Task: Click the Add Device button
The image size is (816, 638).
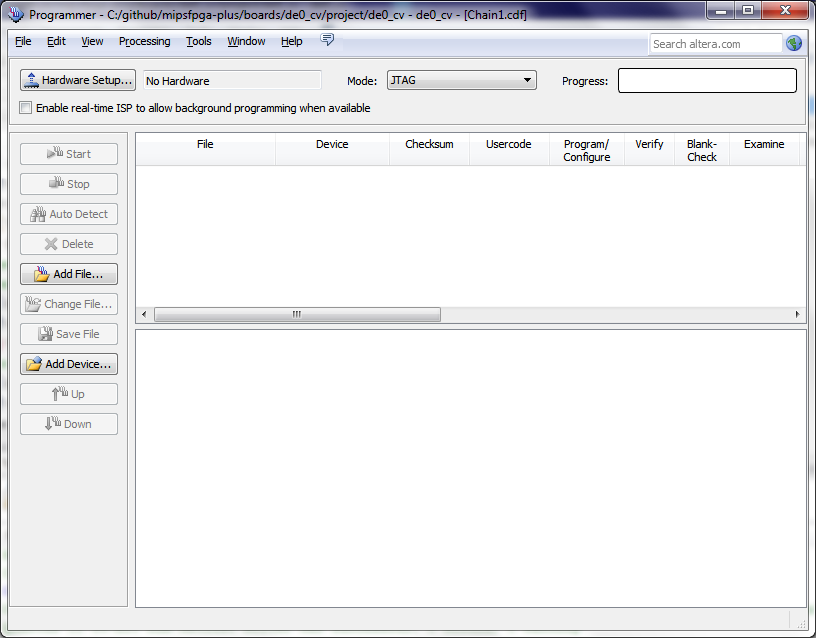Action: point(69,364)
